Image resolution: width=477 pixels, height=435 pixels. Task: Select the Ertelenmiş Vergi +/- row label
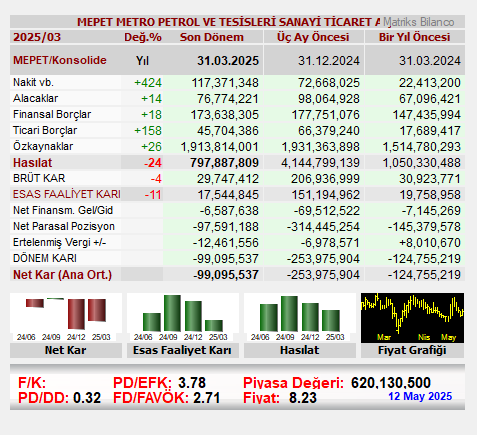coord(59,242)
